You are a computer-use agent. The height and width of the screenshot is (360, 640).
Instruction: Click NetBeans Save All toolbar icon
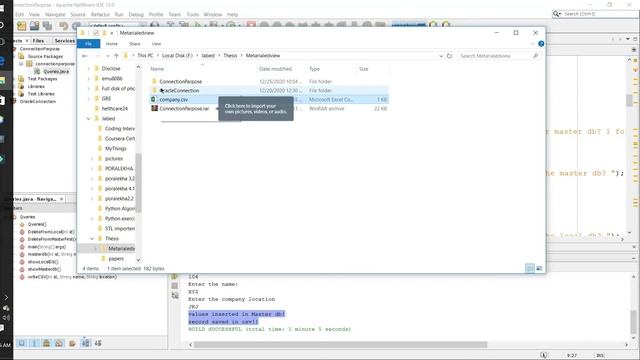point(47,26)
